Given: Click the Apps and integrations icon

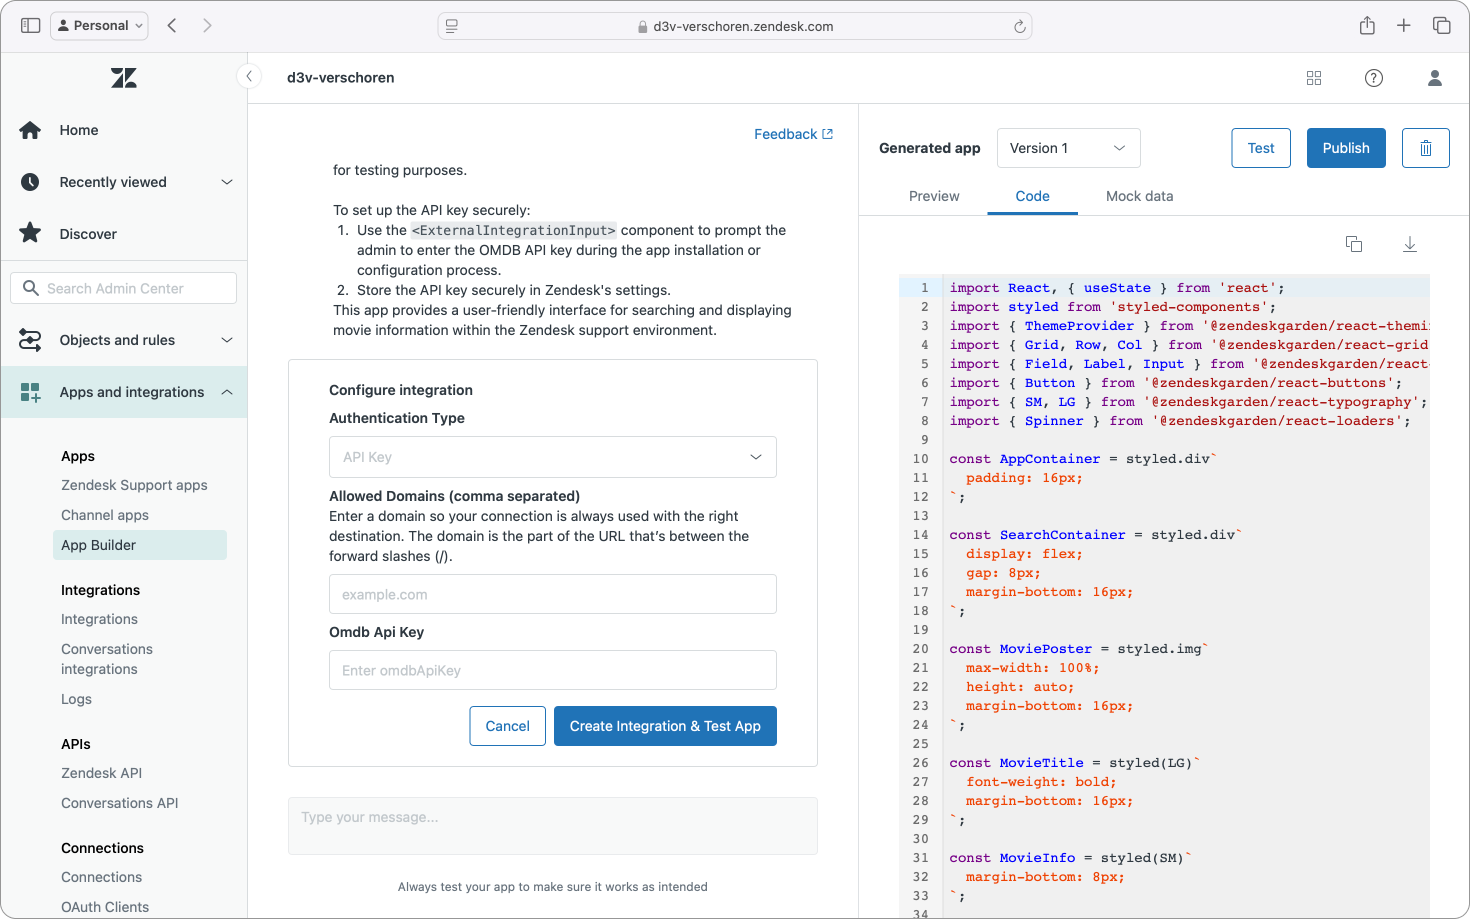Looking at the screenshot, I should coord(31,392).
